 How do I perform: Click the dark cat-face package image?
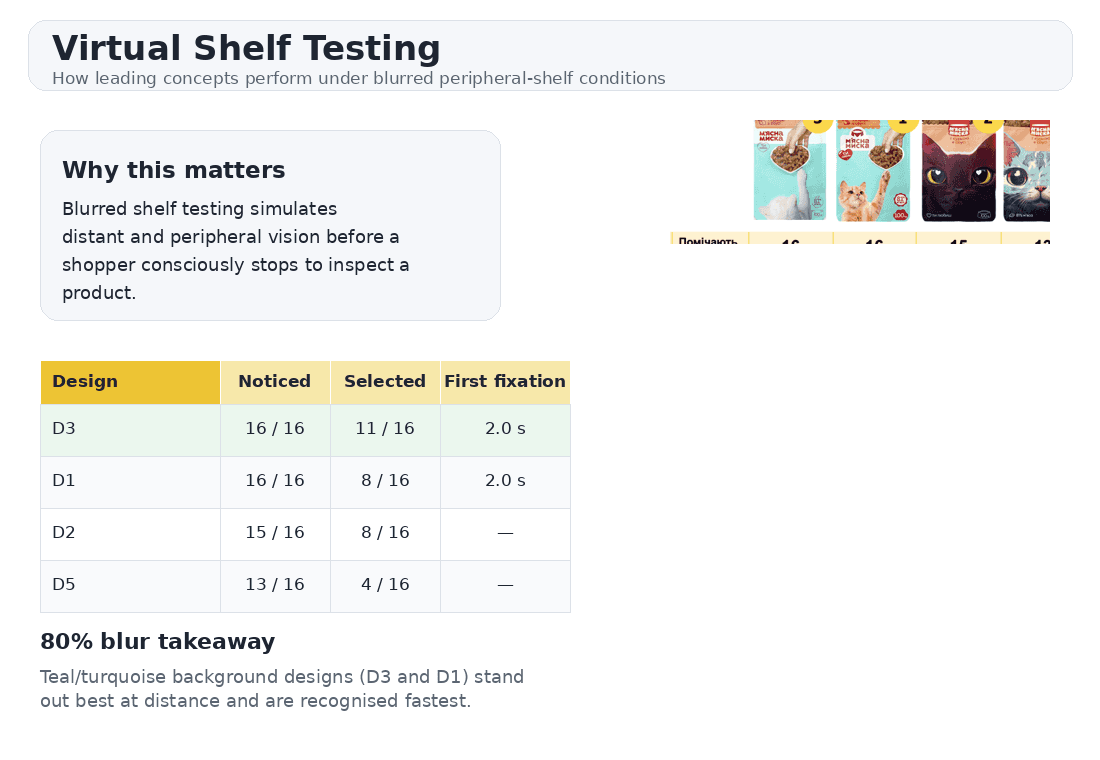(958, 172)
